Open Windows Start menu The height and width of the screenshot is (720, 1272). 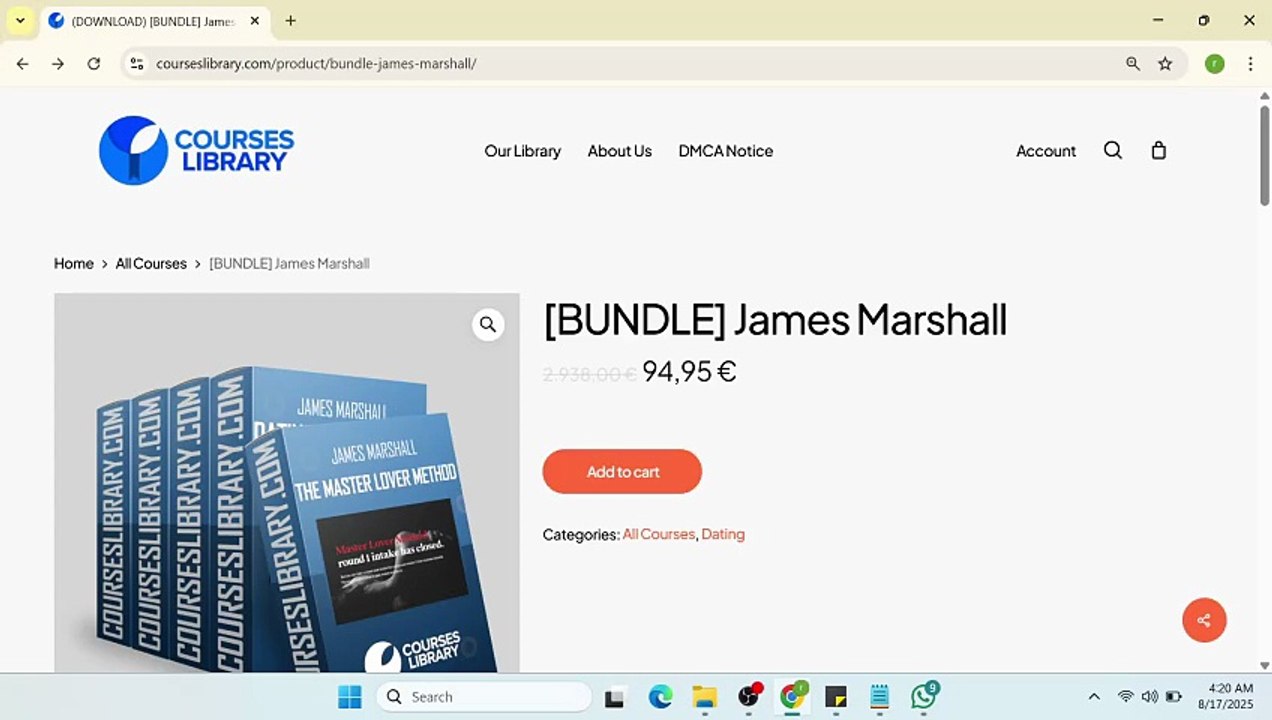350,697
